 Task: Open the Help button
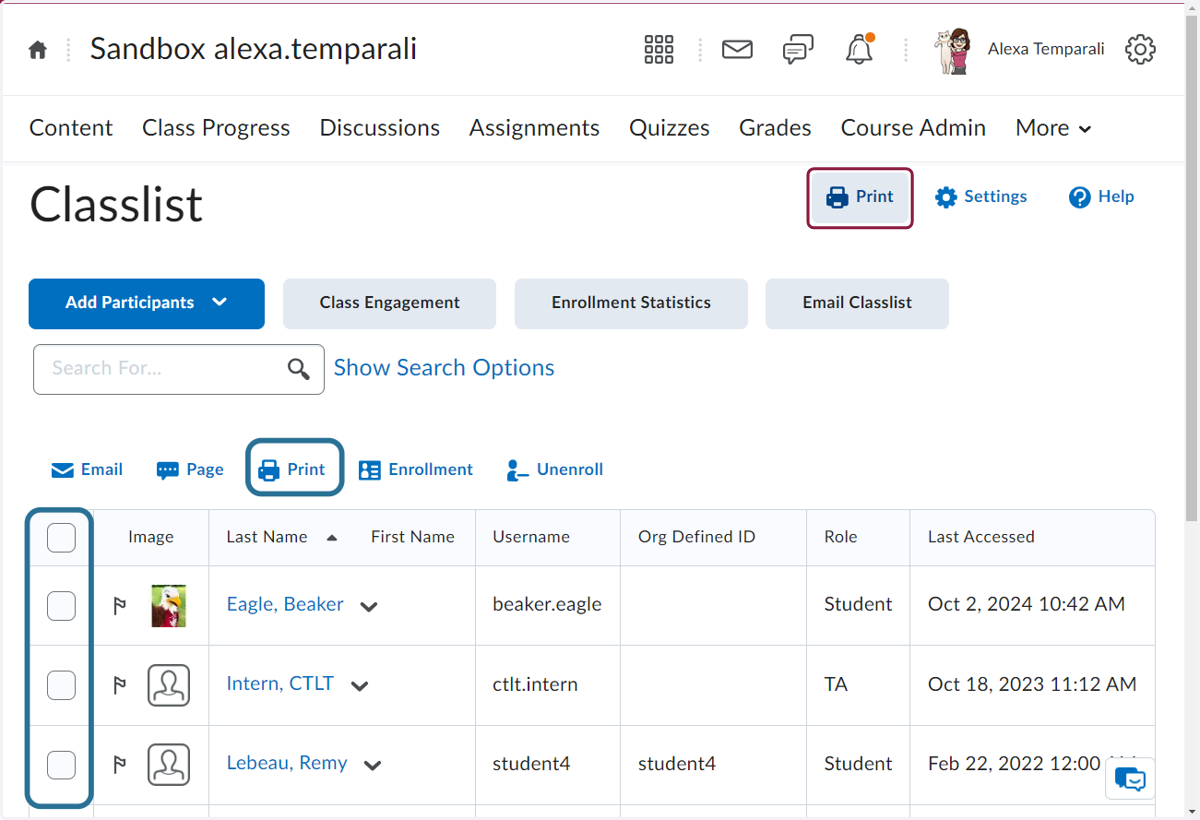click(x=1101, y=197)
